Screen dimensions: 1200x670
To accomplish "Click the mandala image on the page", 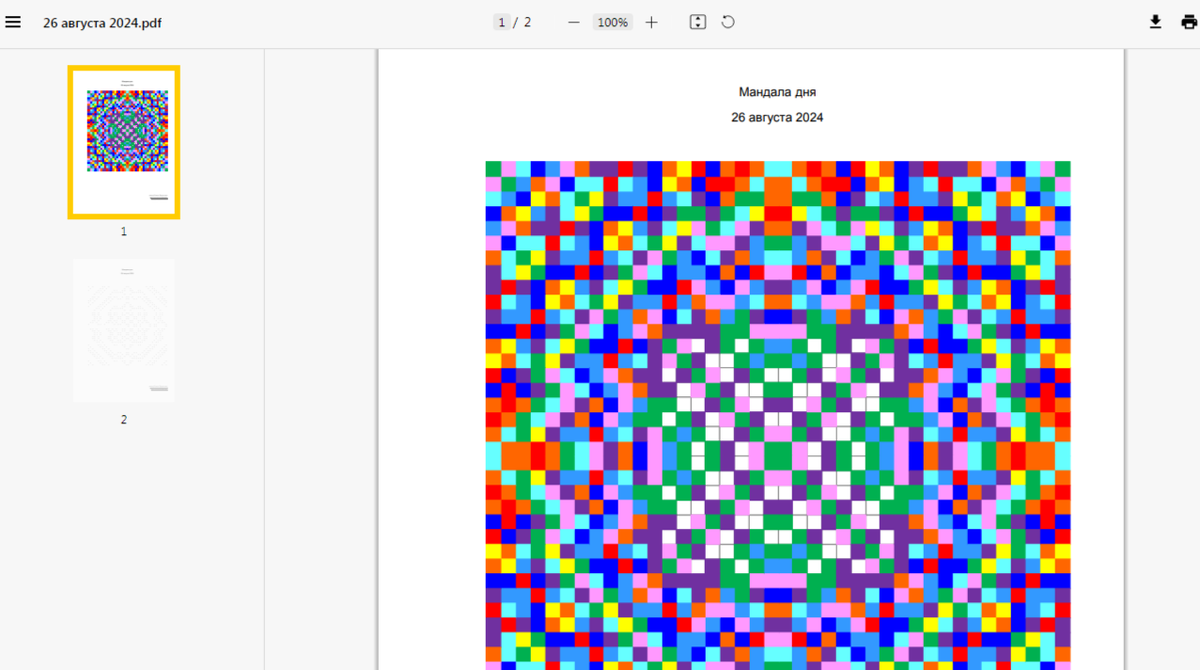I will (x=778, y=415).
